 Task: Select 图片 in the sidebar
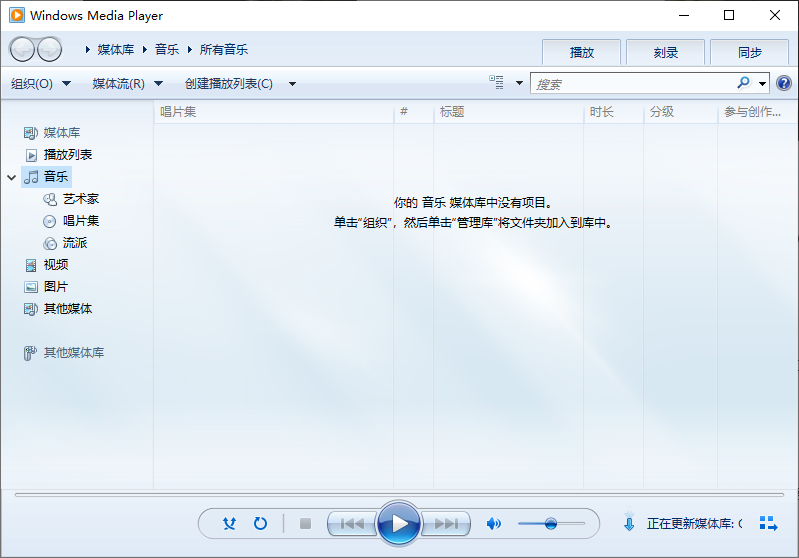pyautogui.click(x=46, y=287)
